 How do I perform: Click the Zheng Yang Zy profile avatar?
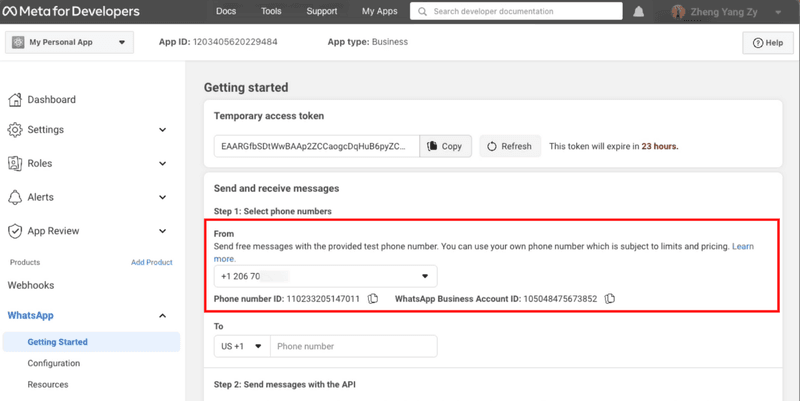tap(678, 12)
